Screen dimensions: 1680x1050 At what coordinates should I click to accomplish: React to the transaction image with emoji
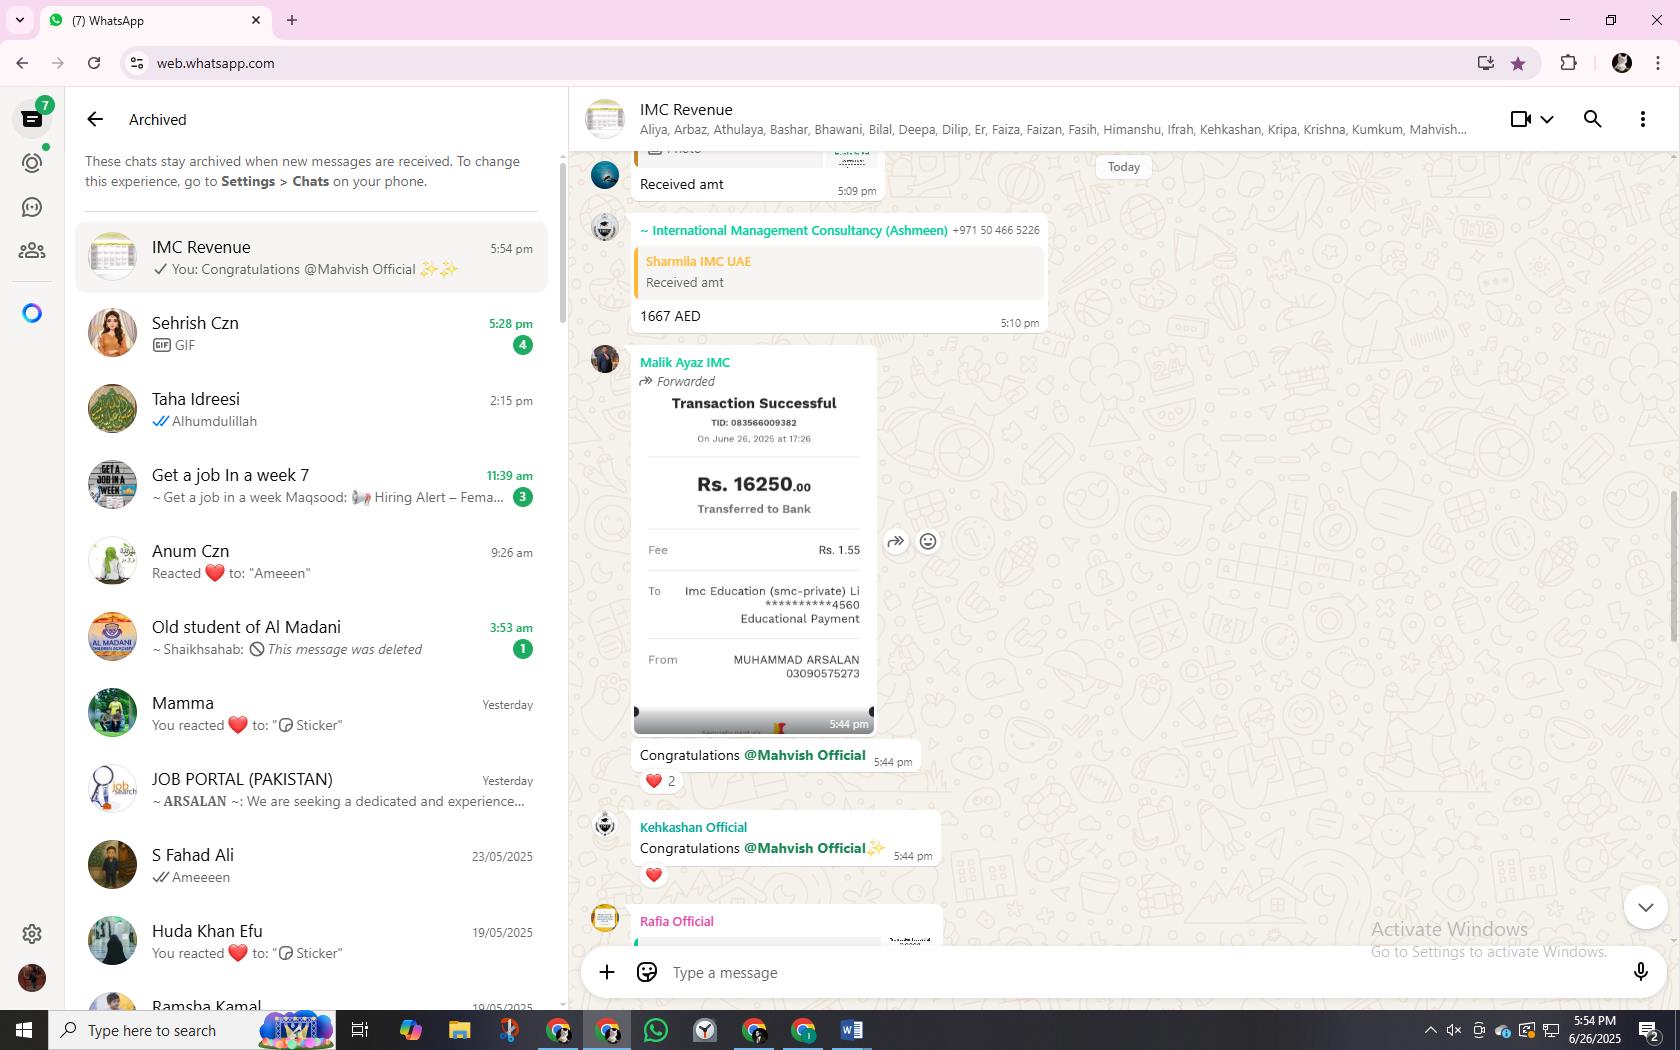[928, 541]
